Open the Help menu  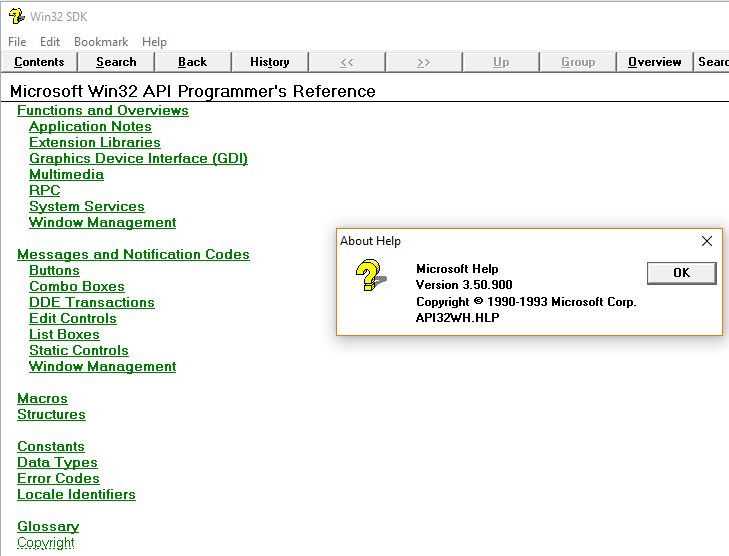[x=154, y=42]
